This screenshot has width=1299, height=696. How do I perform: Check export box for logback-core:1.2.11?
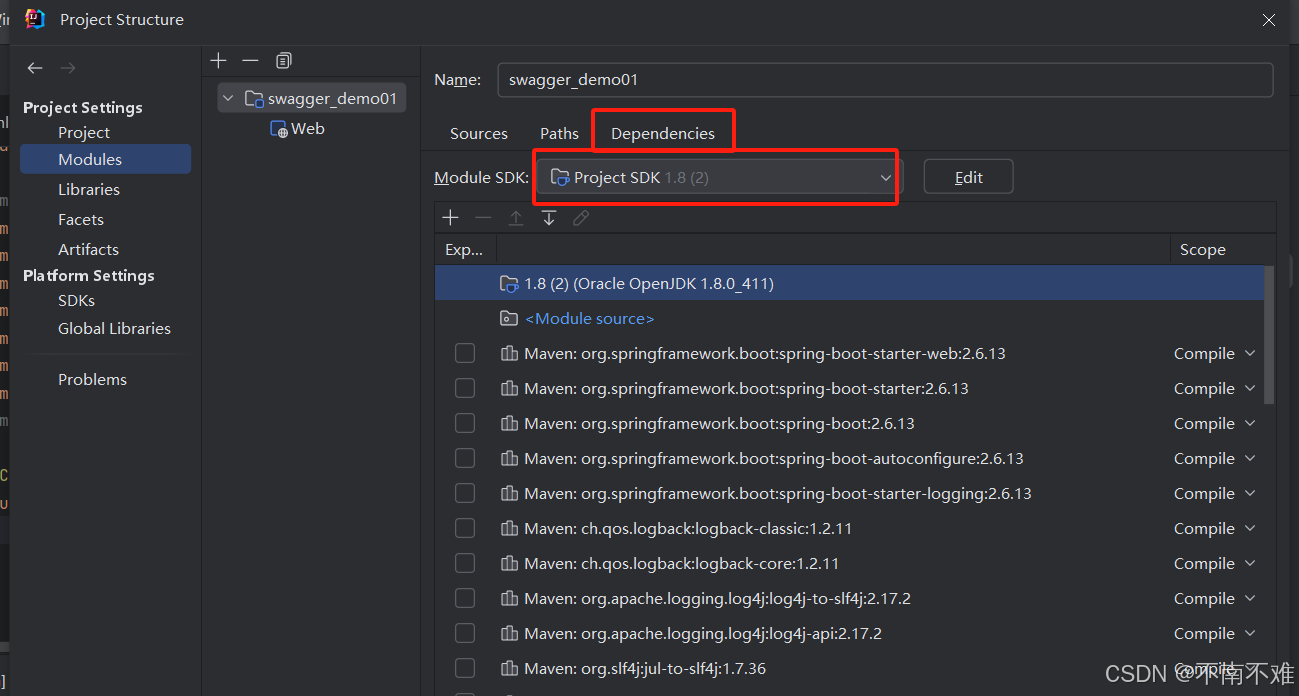coord(465,563)
